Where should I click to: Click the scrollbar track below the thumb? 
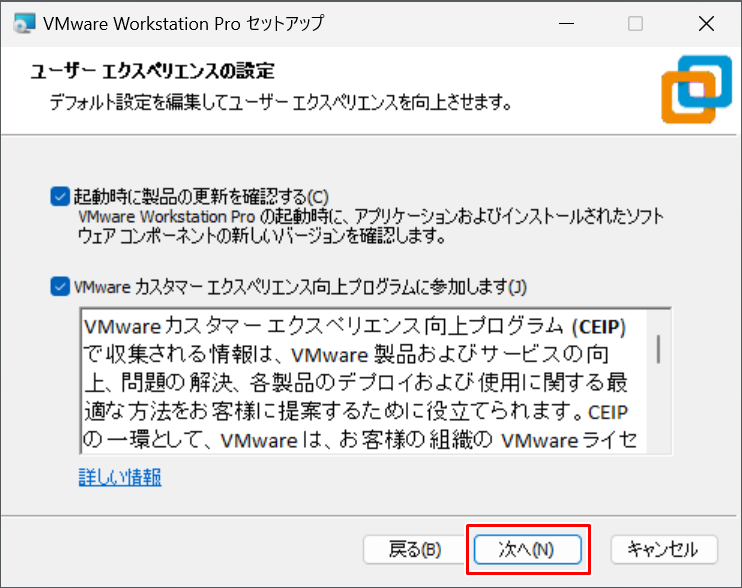coord(658,410)
